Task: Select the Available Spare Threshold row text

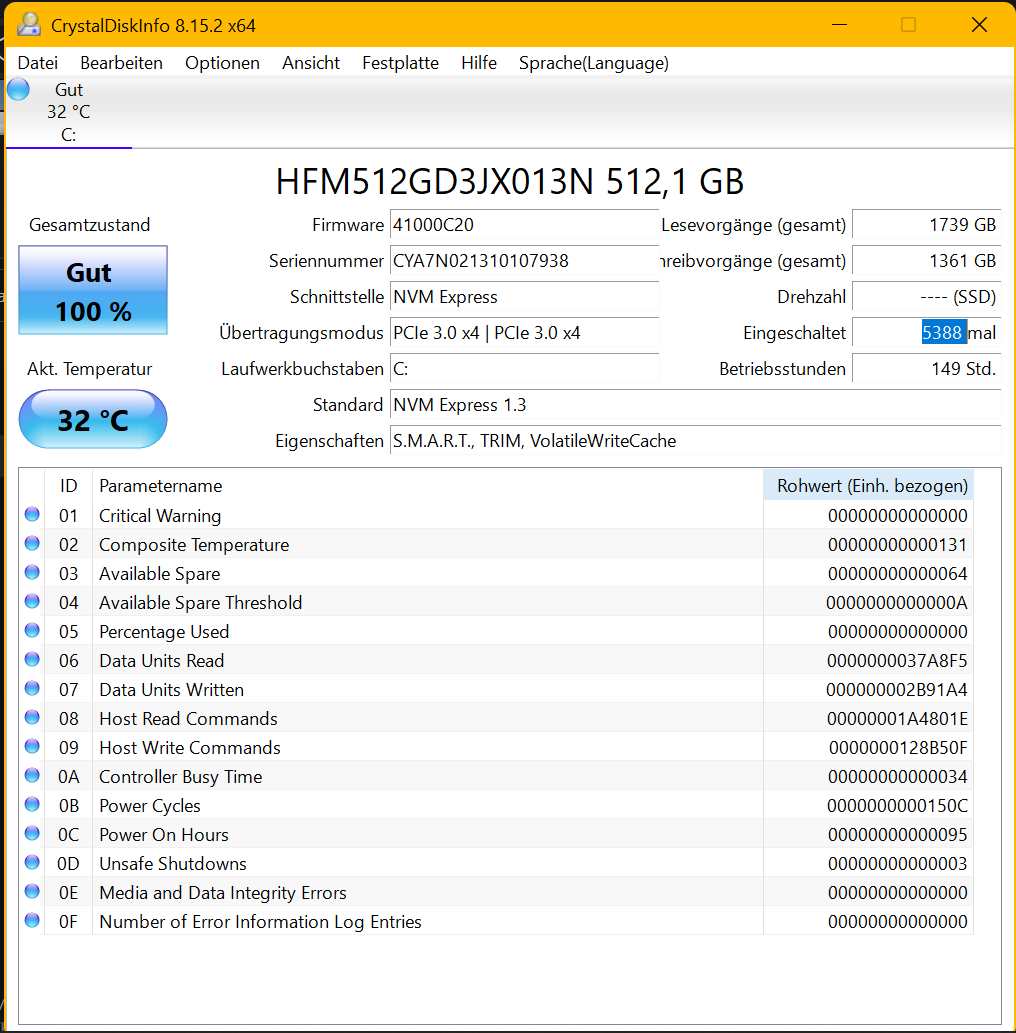Action: 200,603
